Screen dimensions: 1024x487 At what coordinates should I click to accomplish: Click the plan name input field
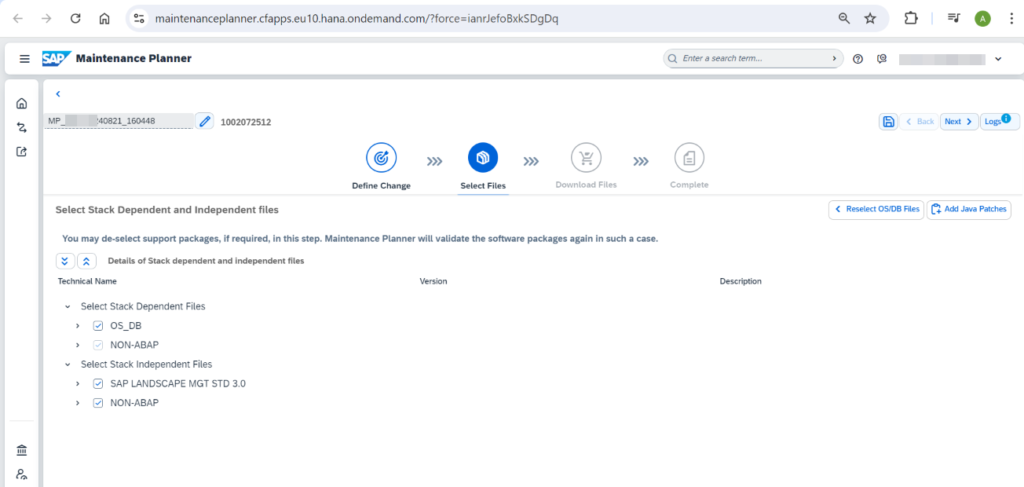tap(119, 121)
